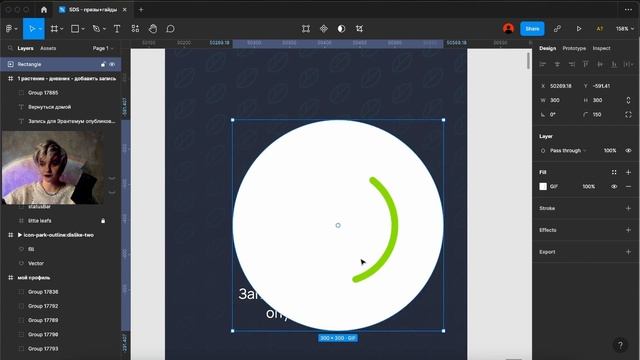Open the Move tool dropdown arrow
The height and width of the screenshot is (360, 640).
(40, 29)
